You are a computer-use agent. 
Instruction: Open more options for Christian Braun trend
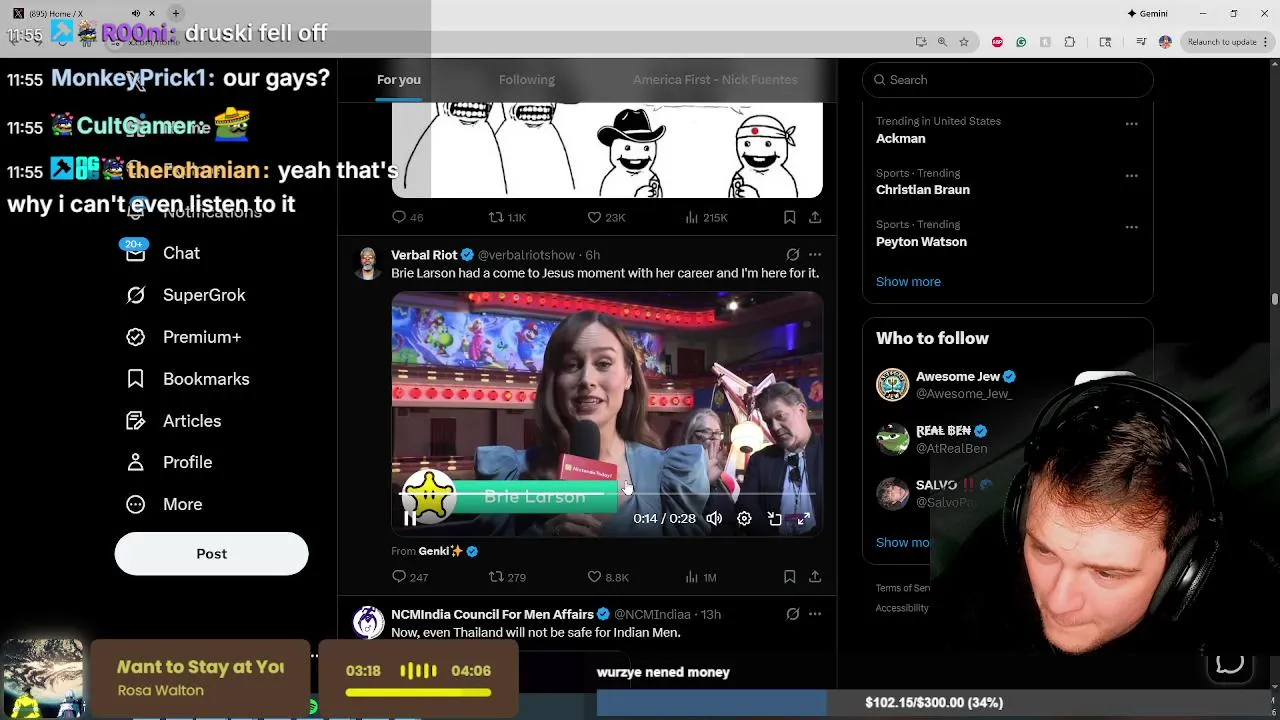click(1132, 176)
